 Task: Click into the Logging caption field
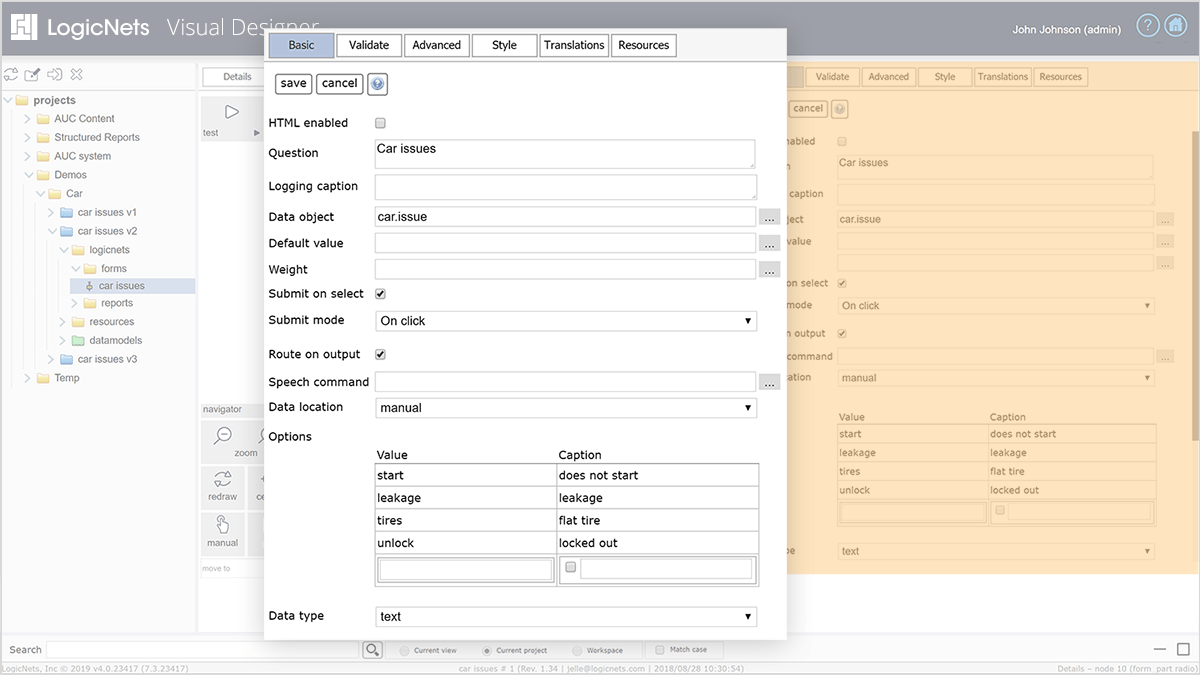(x=566, y=187)
